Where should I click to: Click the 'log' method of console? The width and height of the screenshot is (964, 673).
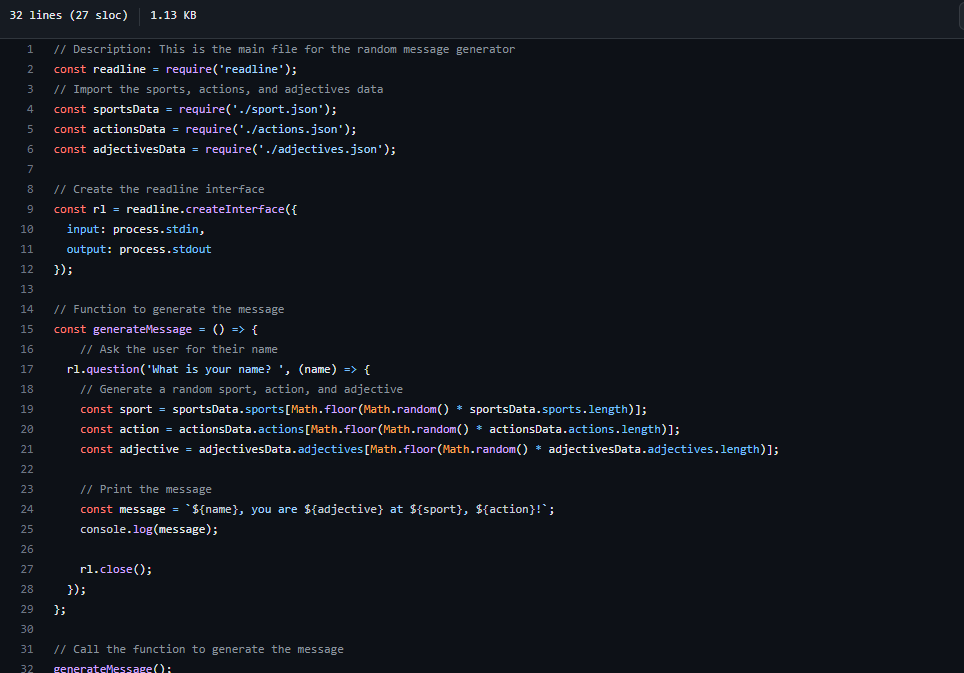143,529
